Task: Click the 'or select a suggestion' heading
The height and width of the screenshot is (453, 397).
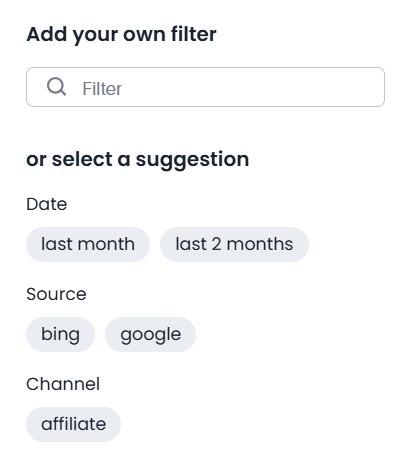Action: [138, 159]
